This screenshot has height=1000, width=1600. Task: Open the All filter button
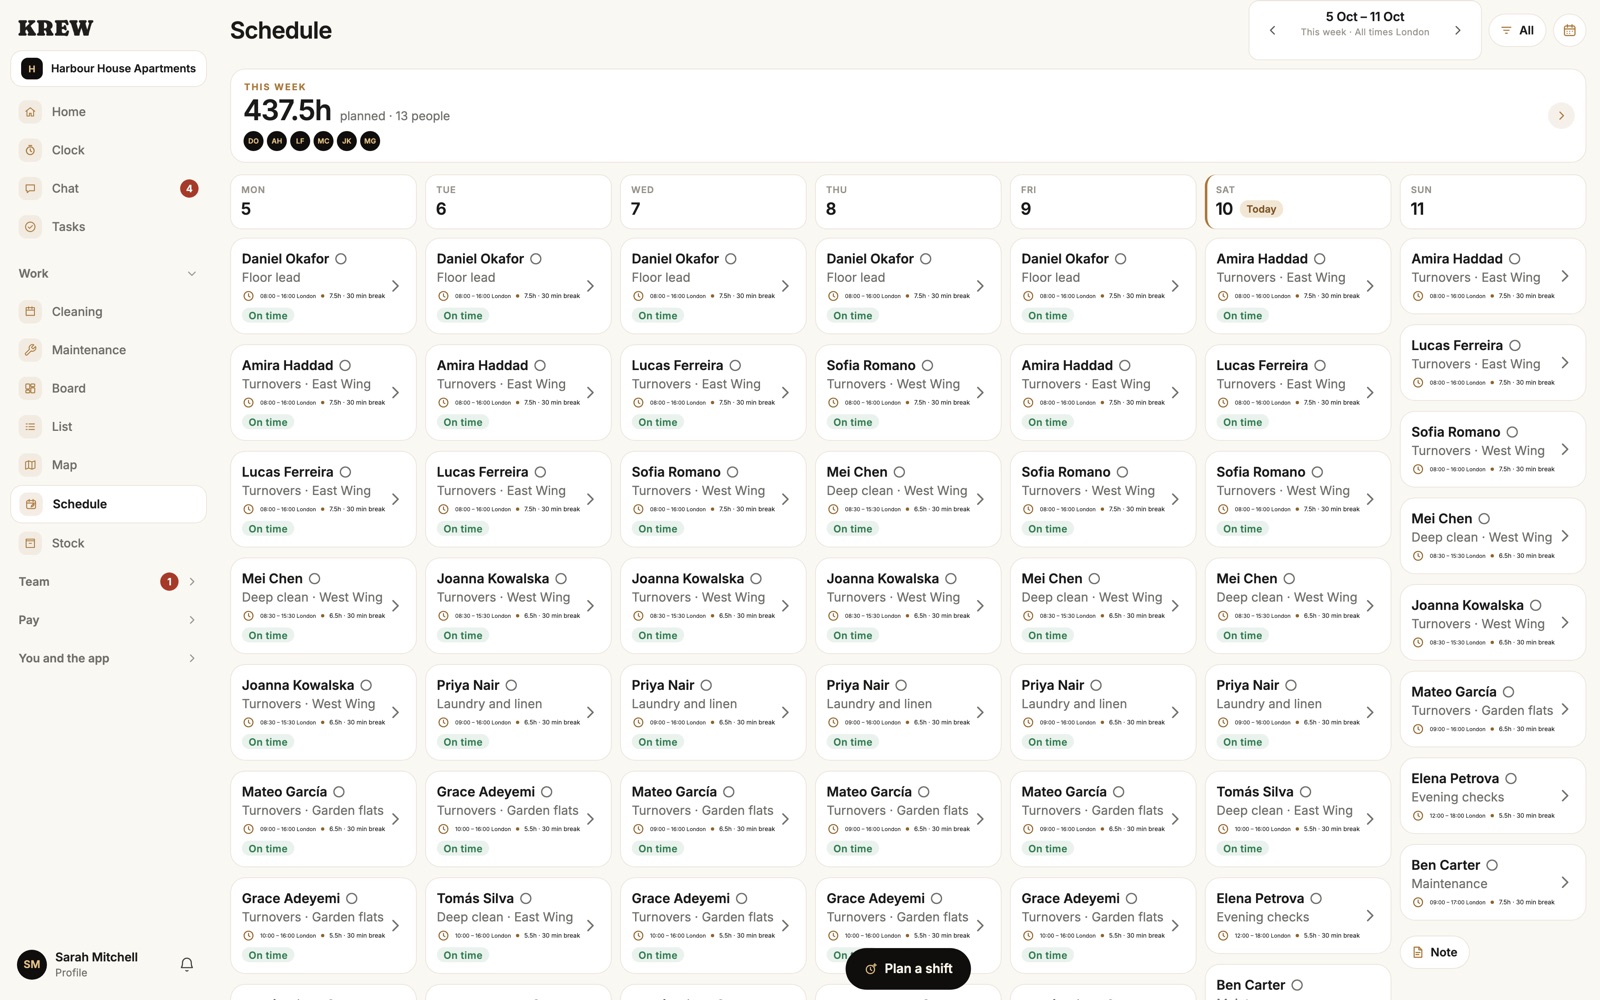click(1517, 31)
